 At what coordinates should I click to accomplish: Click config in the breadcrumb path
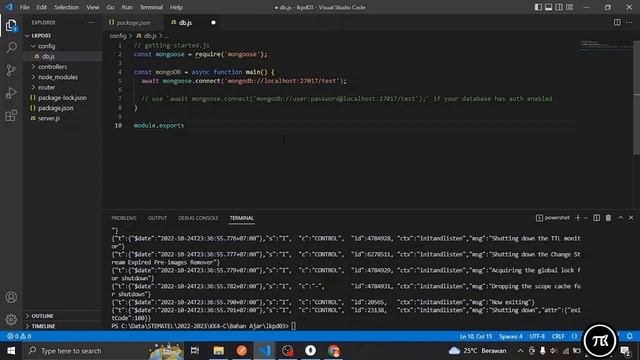click(x=118, y=36)
